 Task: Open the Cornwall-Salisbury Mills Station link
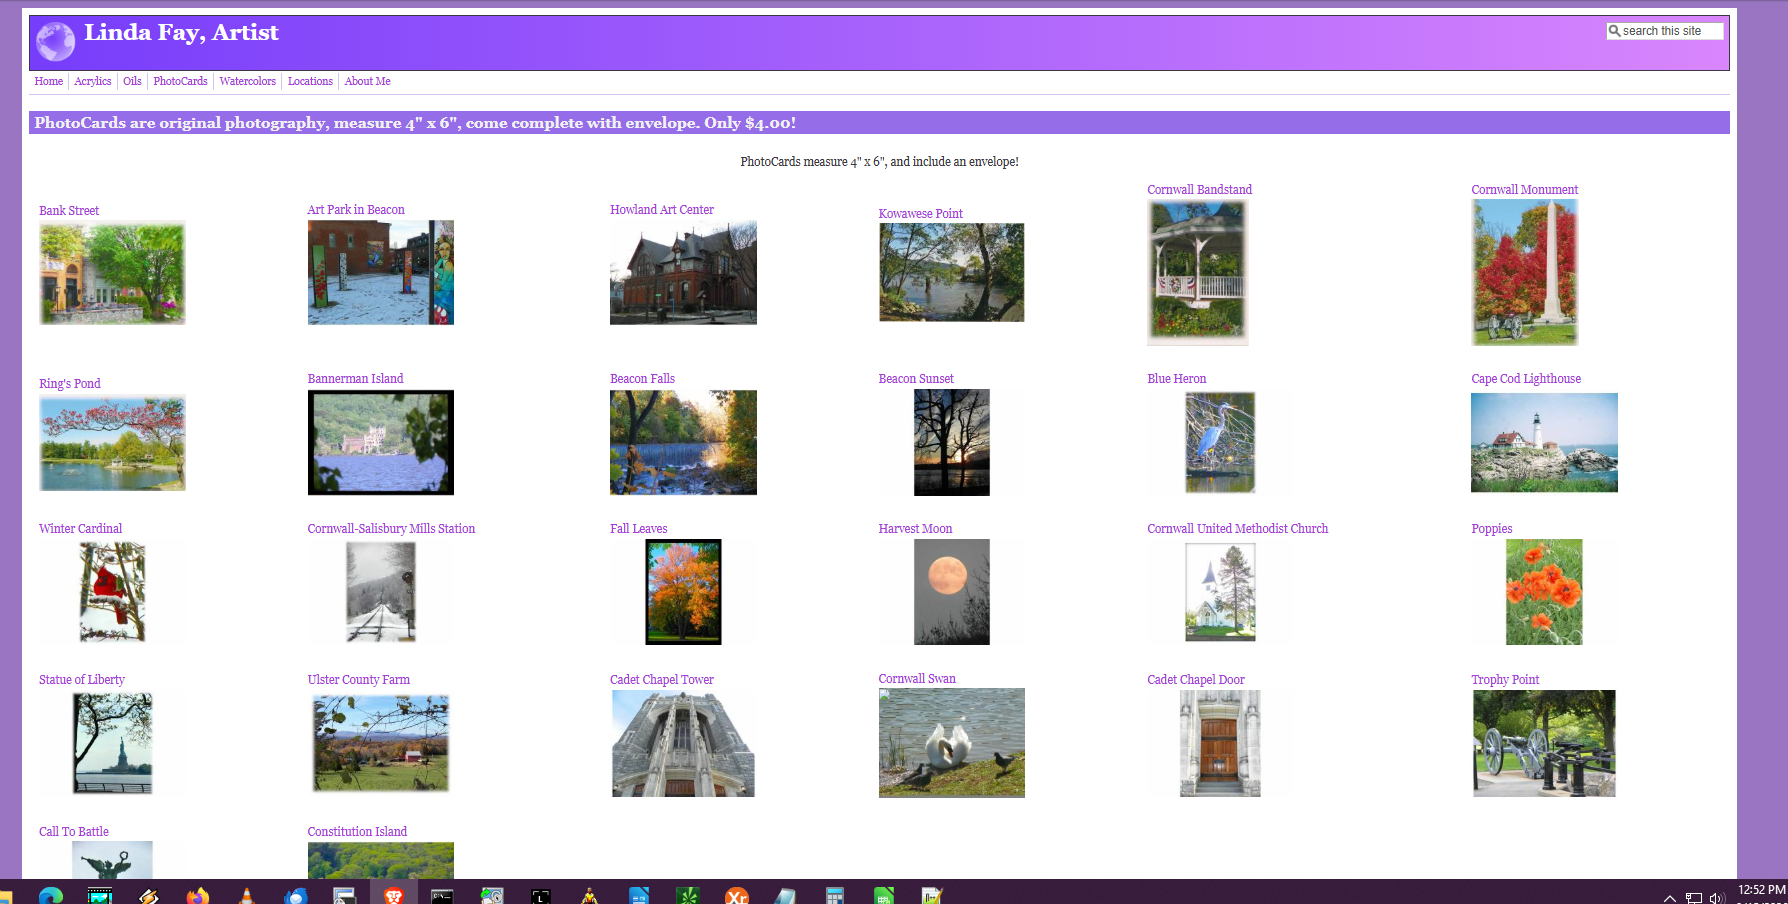click(x=391, y=529)
